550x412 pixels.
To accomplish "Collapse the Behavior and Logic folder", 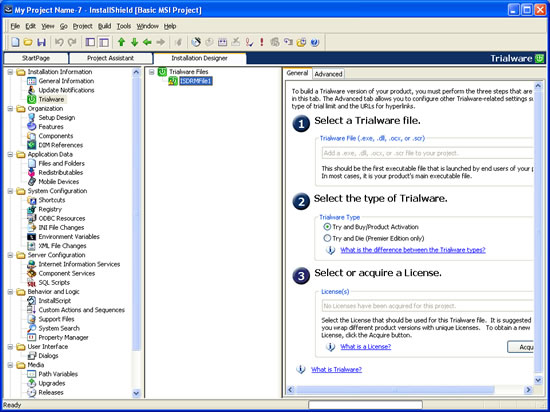I will point(10,291).
